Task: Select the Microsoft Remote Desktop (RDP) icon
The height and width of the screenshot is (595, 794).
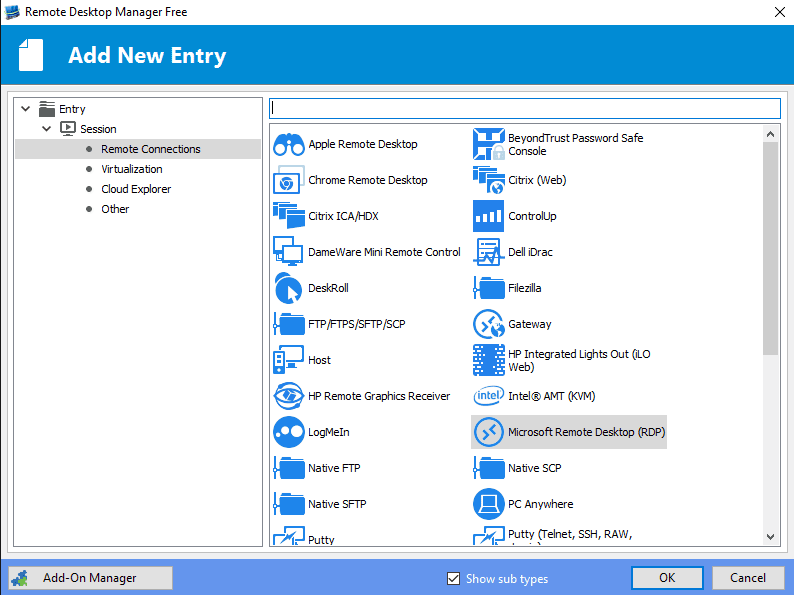Action: [x=489, y=432]
